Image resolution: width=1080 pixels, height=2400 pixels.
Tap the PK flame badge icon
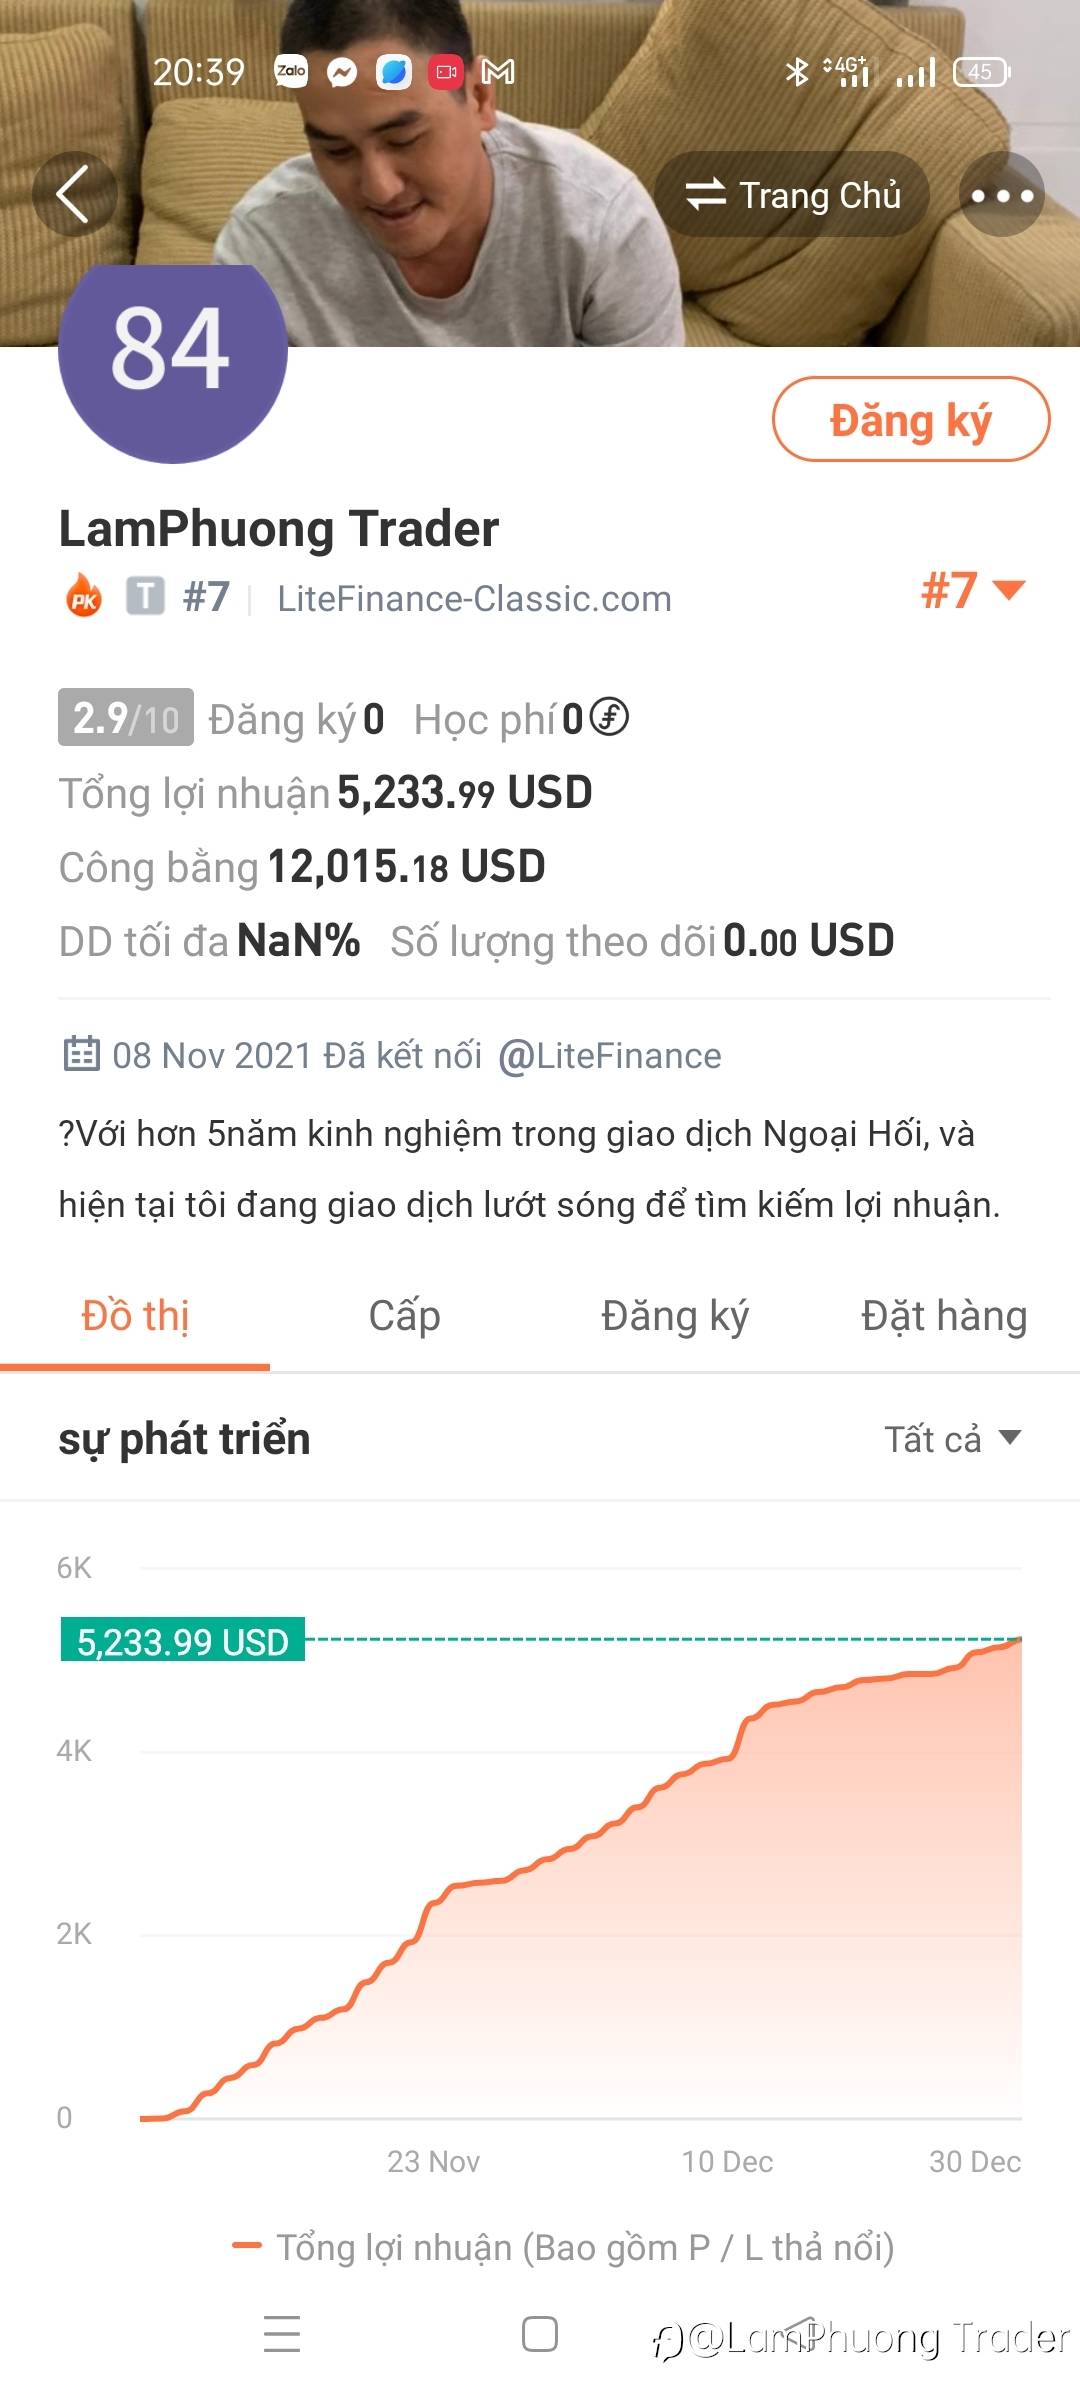point(84,597)
